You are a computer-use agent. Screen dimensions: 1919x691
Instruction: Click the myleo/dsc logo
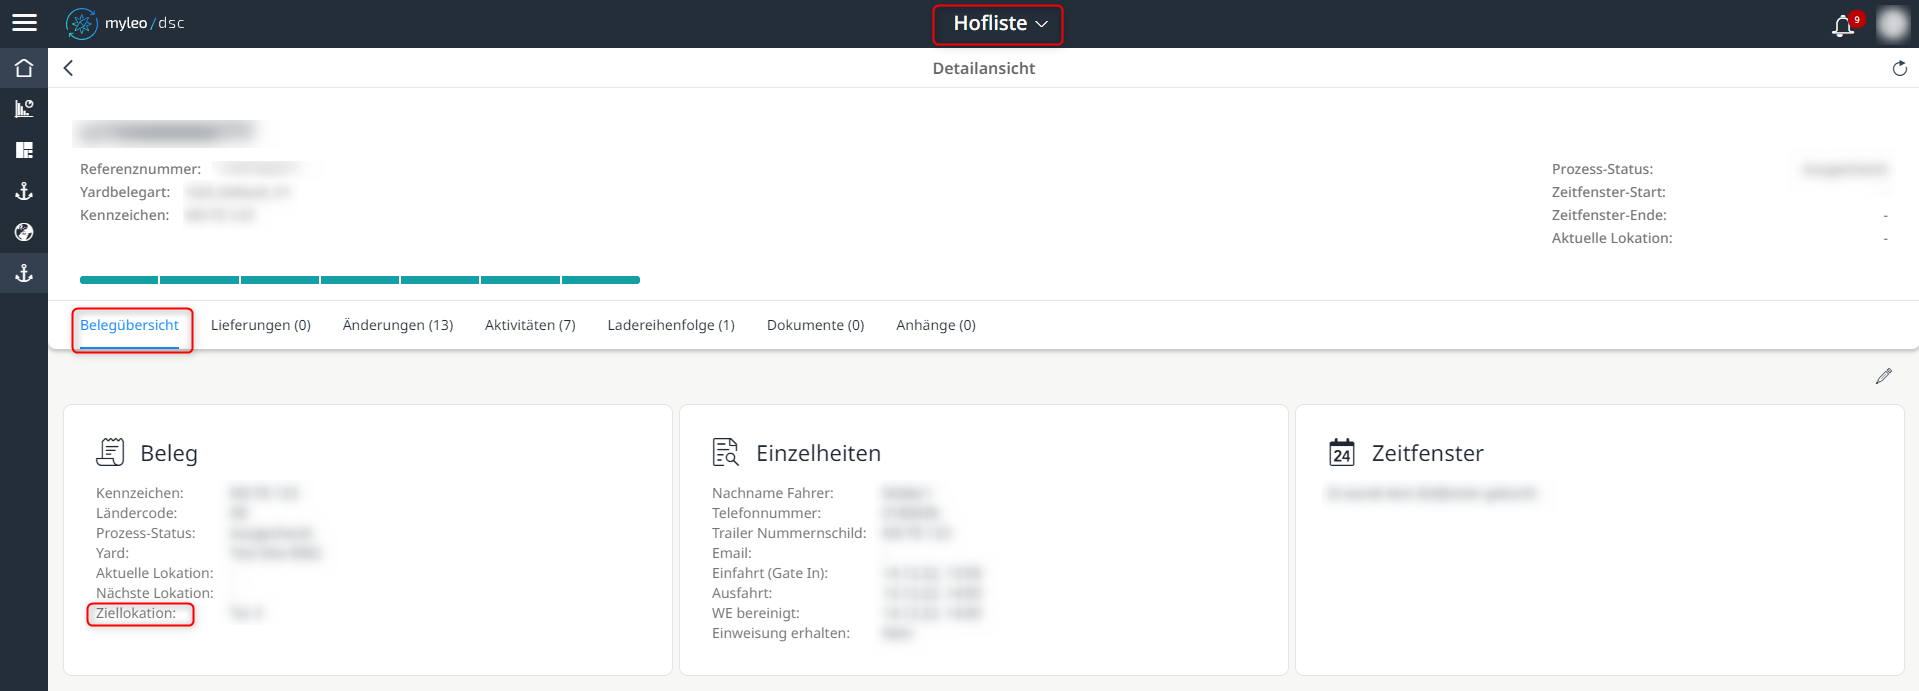point(125,23)
